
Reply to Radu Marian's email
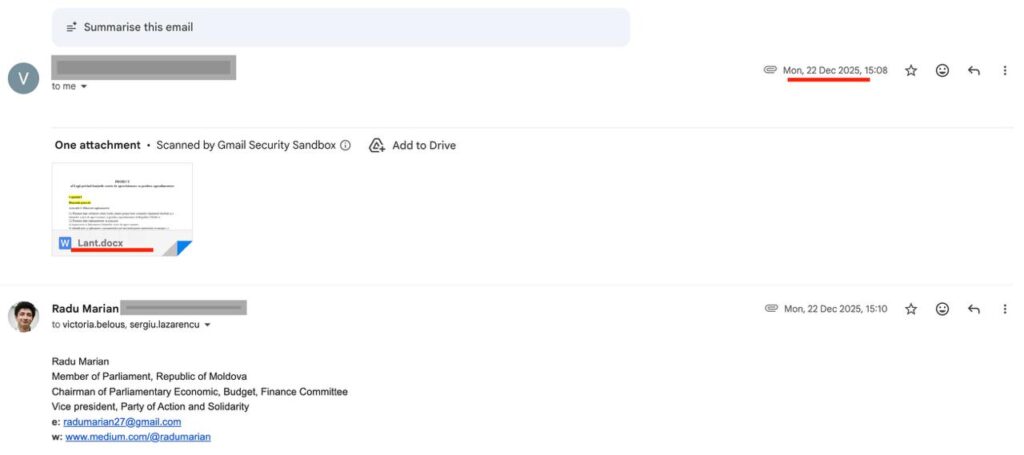973,309
